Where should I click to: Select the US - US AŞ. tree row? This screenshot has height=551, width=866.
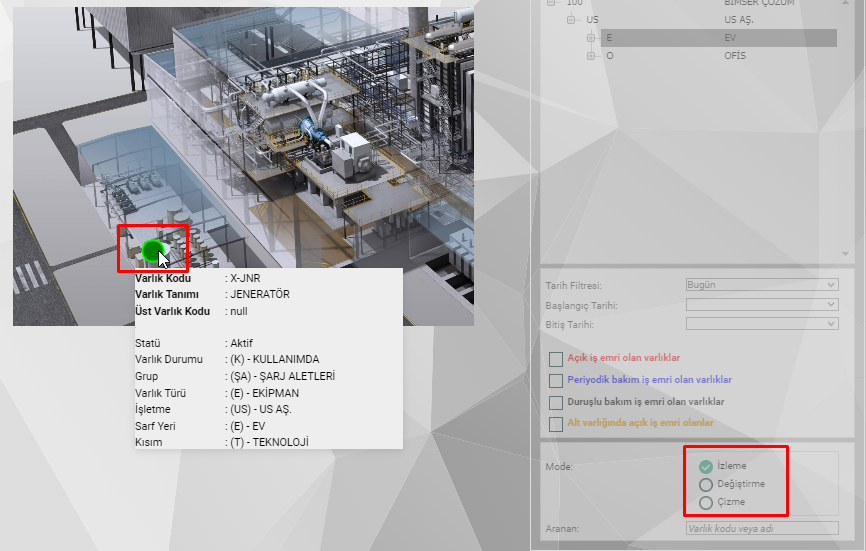709,20
